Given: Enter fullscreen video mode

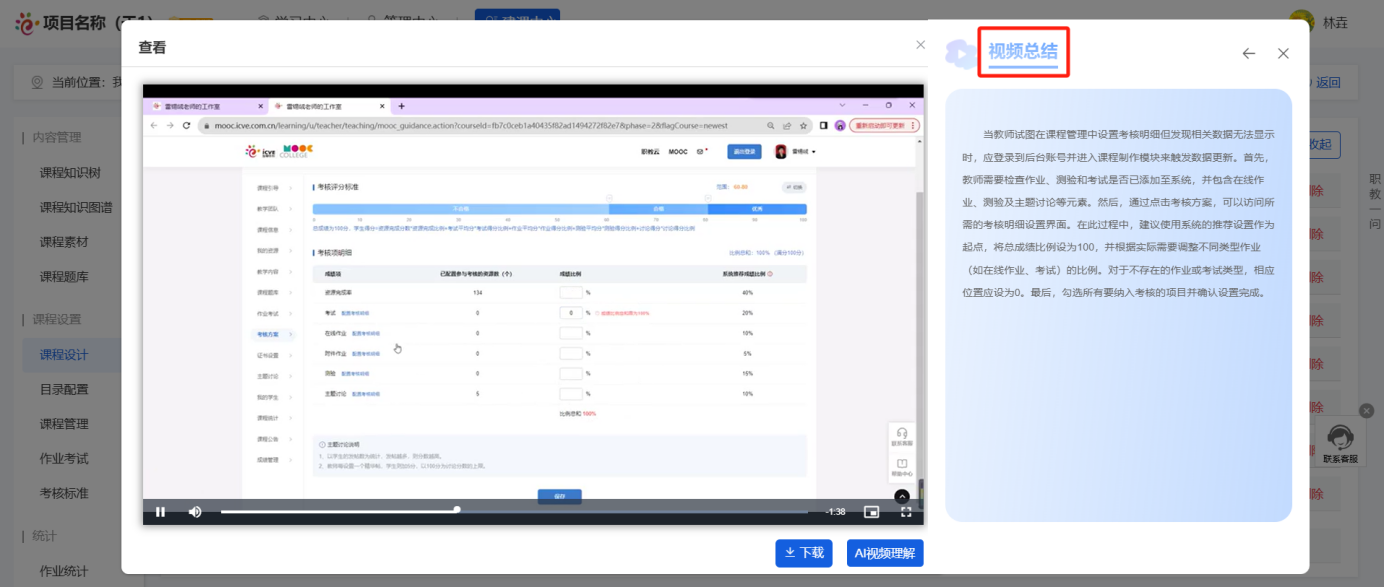Looking at the screenshot, I should point(906,512).
